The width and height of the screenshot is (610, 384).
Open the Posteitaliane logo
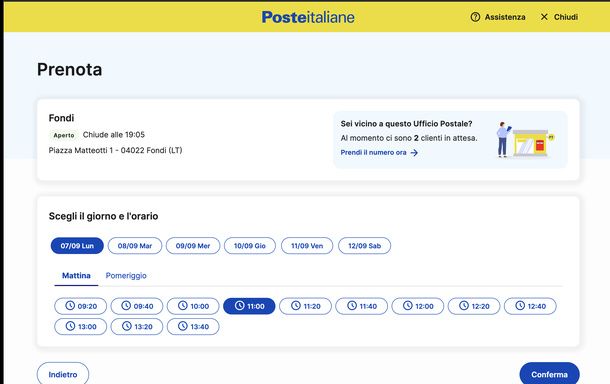[x=308, y=17]
